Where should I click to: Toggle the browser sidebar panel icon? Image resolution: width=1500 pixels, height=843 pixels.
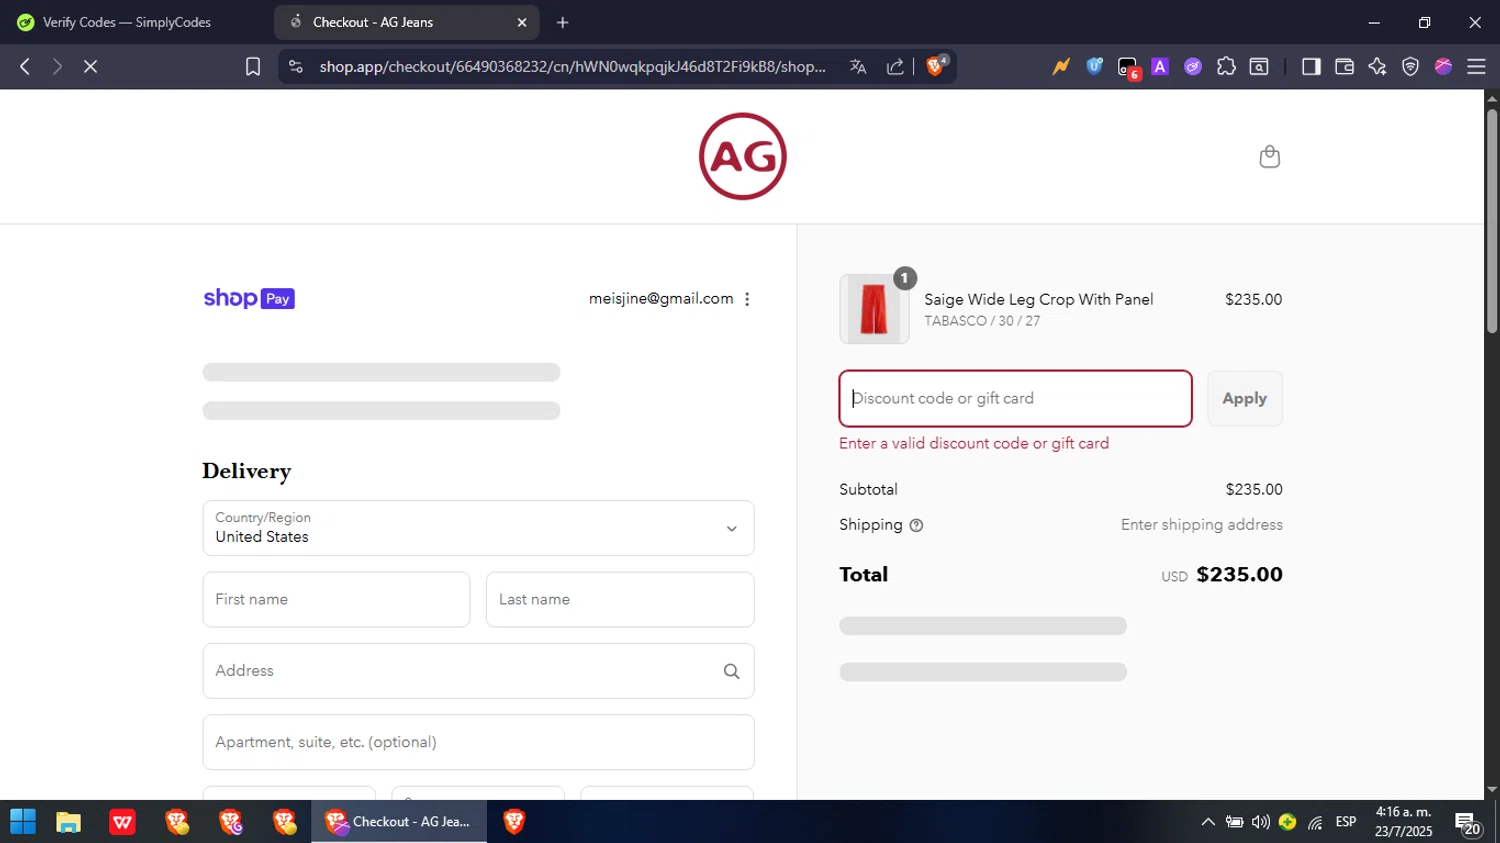pos(1311,66)
